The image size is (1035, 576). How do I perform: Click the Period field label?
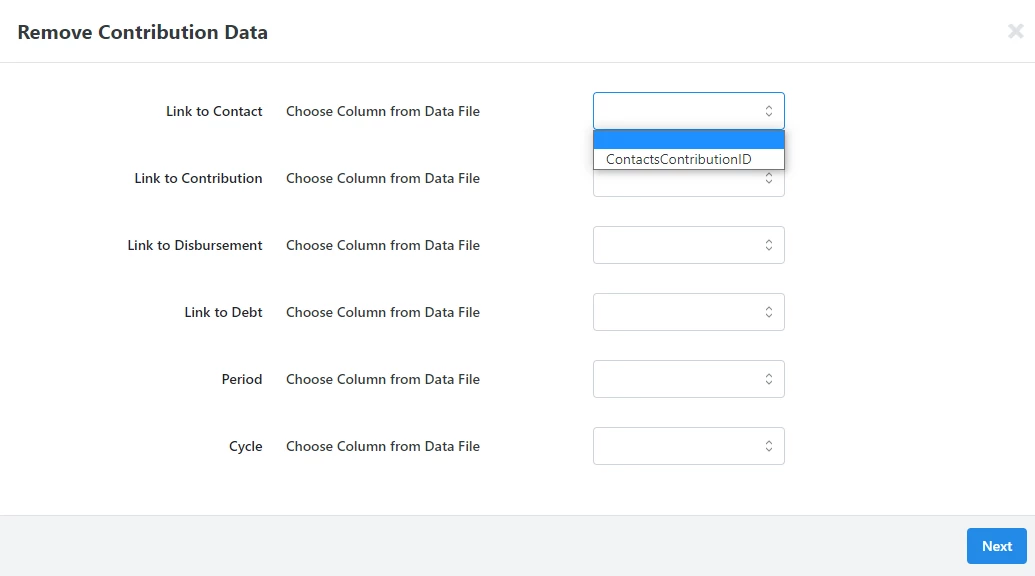pos(242,379)
